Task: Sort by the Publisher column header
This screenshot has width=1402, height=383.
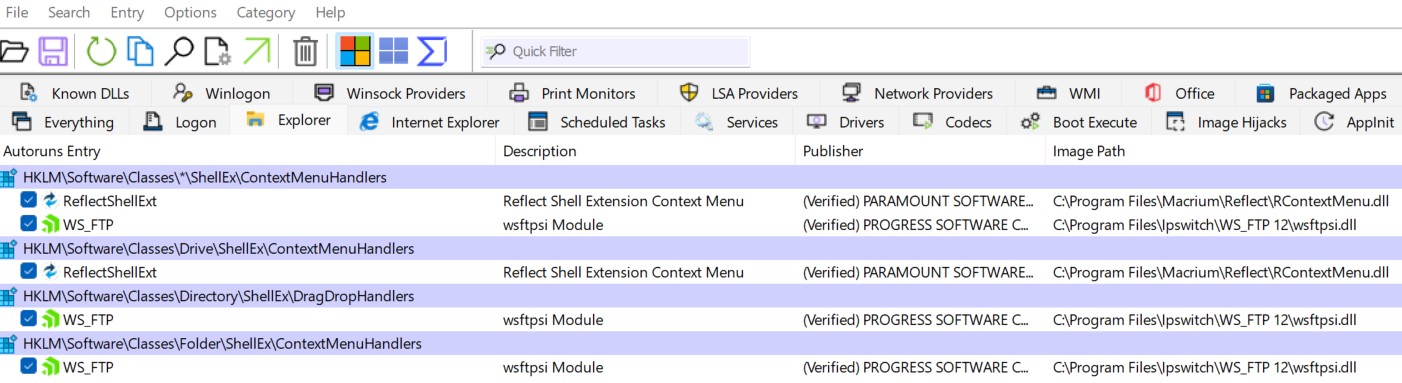Action: coord(920,151)
